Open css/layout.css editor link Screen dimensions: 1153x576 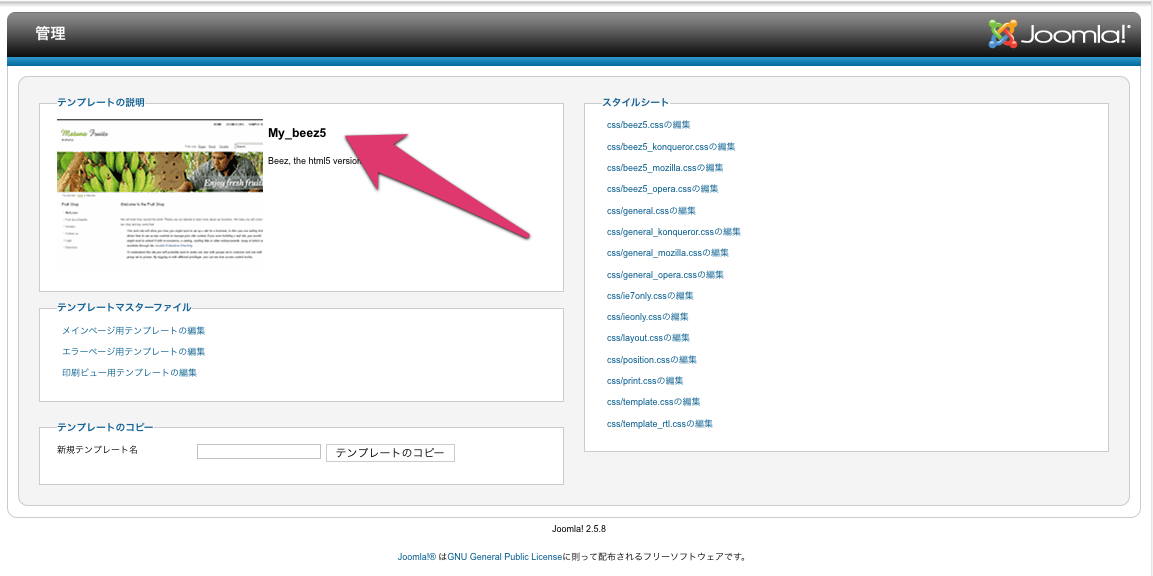(x=649, y=337)
